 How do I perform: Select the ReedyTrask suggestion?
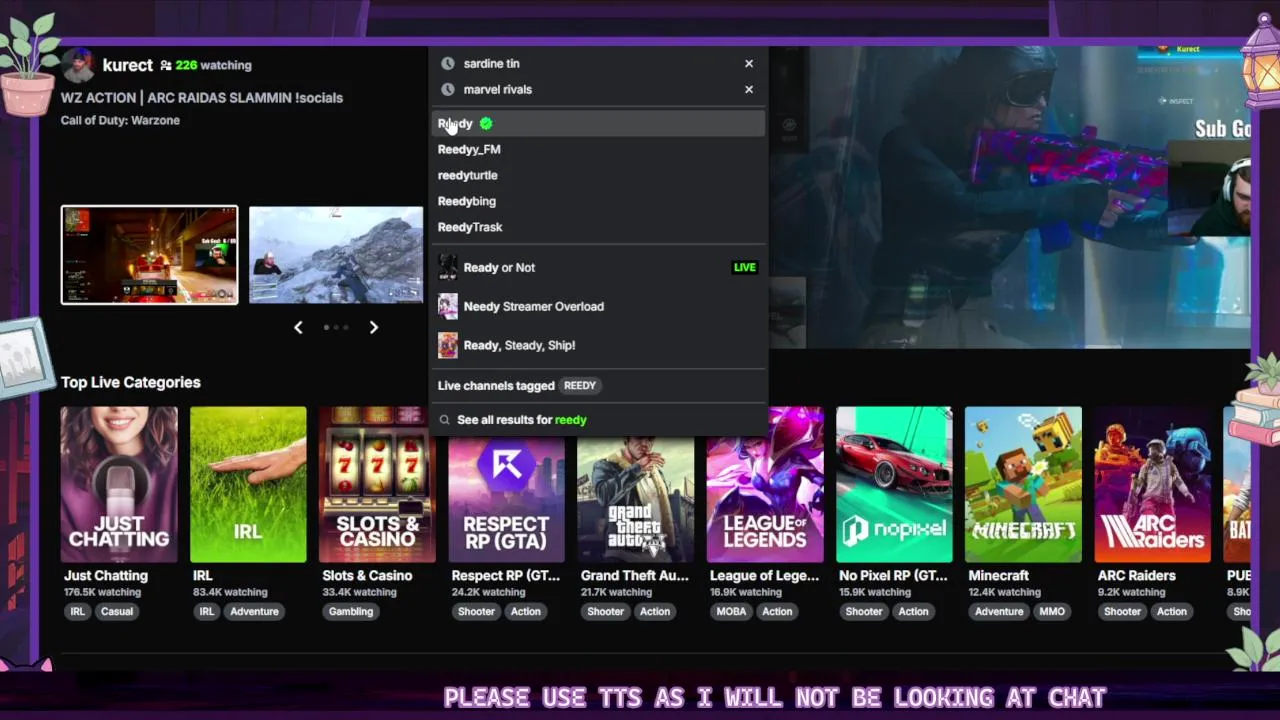pyautogui.click(x=598, y=227)
